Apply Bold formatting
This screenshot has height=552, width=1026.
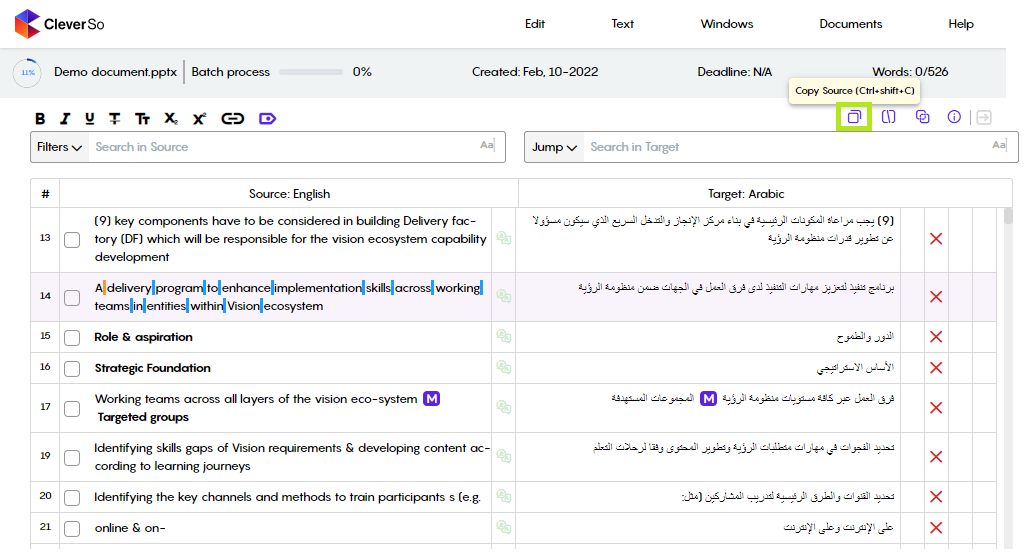pyautogui.click(x=40, y=118)
